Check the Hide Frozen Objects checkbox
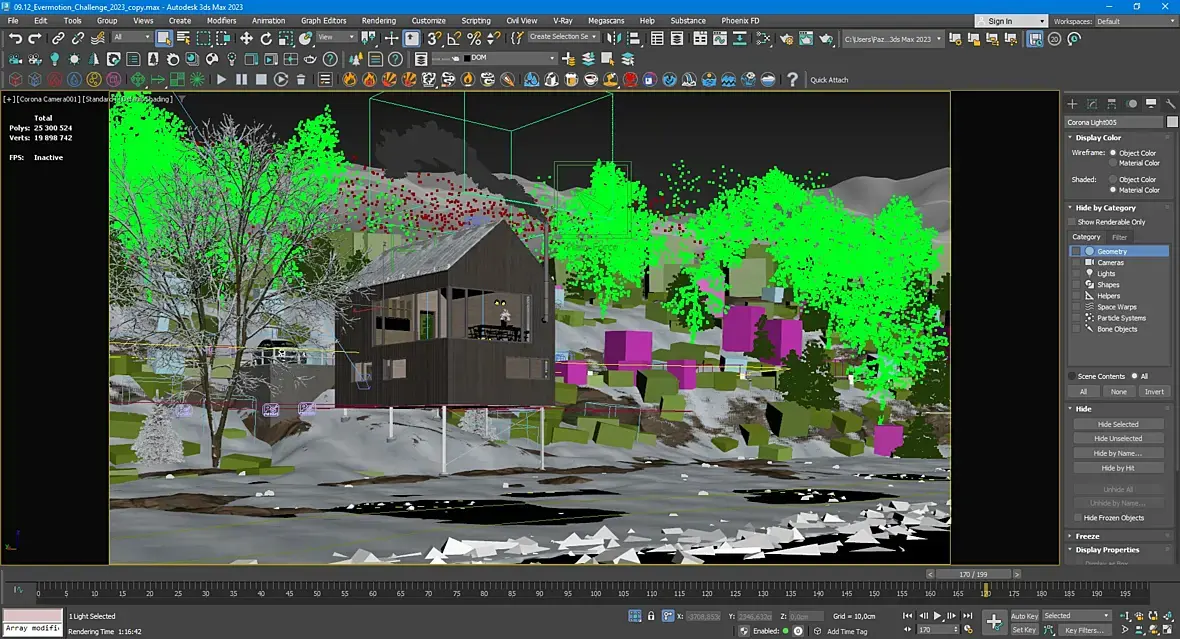Viewport: 1180px width, 639px height. 1077,518
